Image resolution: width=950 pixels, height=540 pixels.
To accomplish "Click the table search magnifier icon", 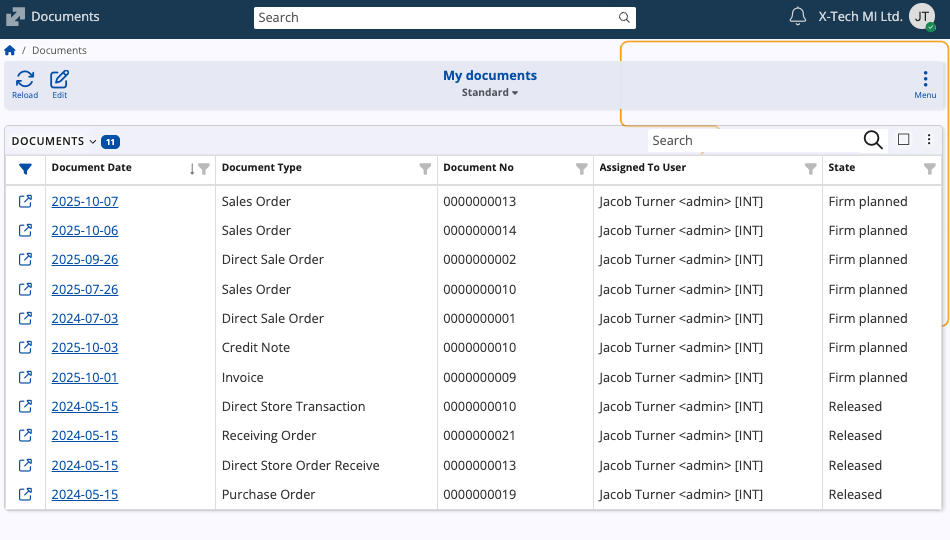I will tap(872, 140).
